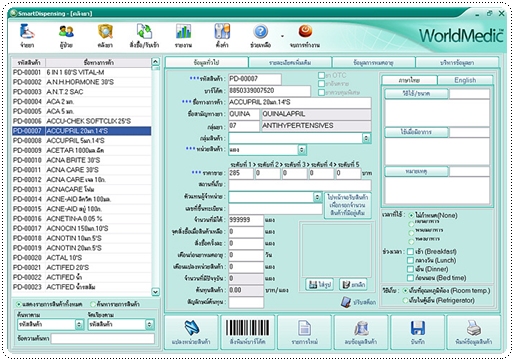Click the print barcode button
The image size is (514, 361).
pos(248,332)
